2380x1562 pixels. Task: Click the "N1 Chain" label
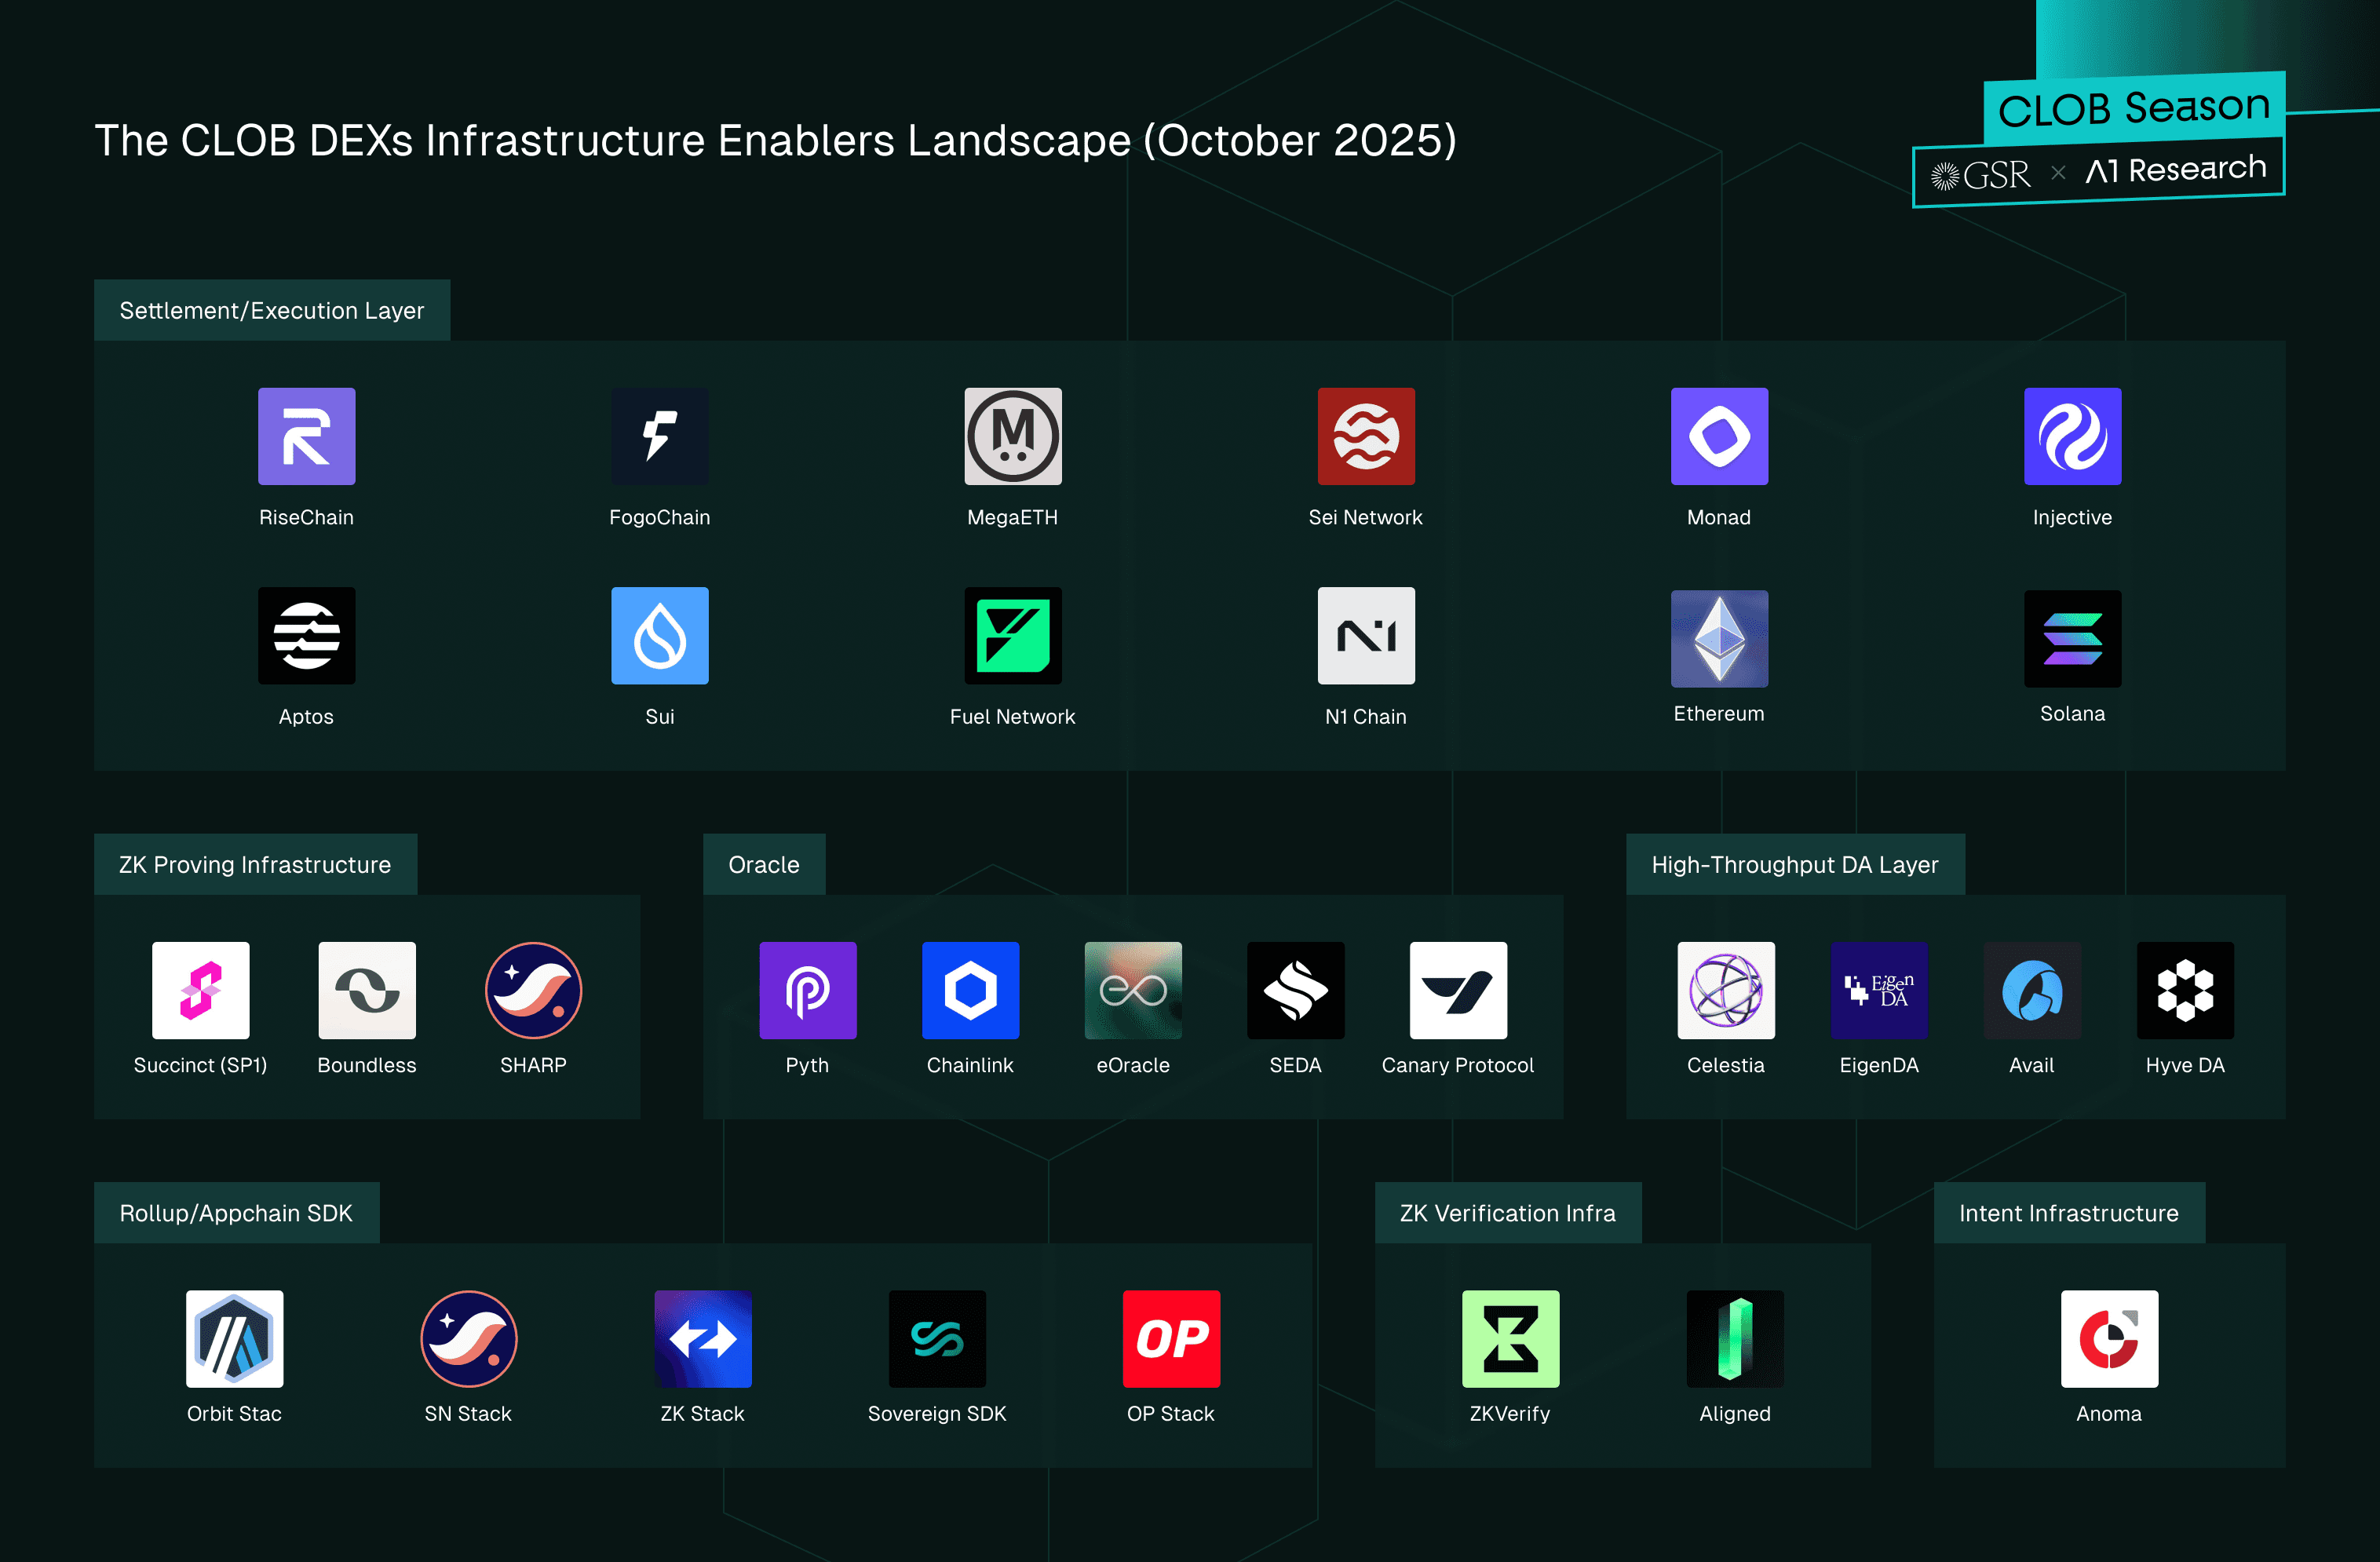(1366, 716)
